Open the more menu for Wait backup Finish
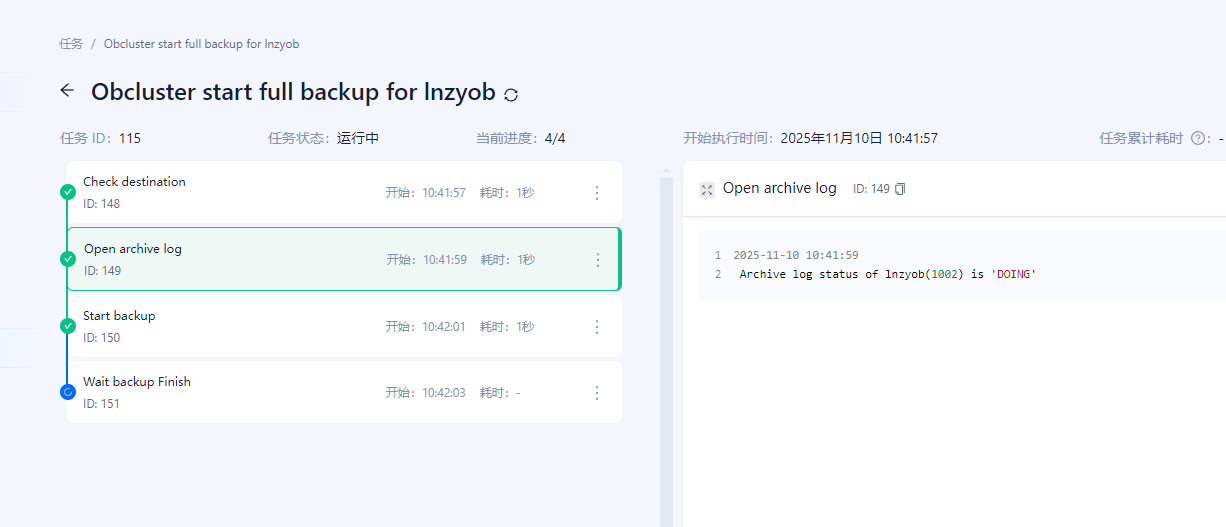The height and width of the screenshot is (527, 1226). tap(597, 393)
